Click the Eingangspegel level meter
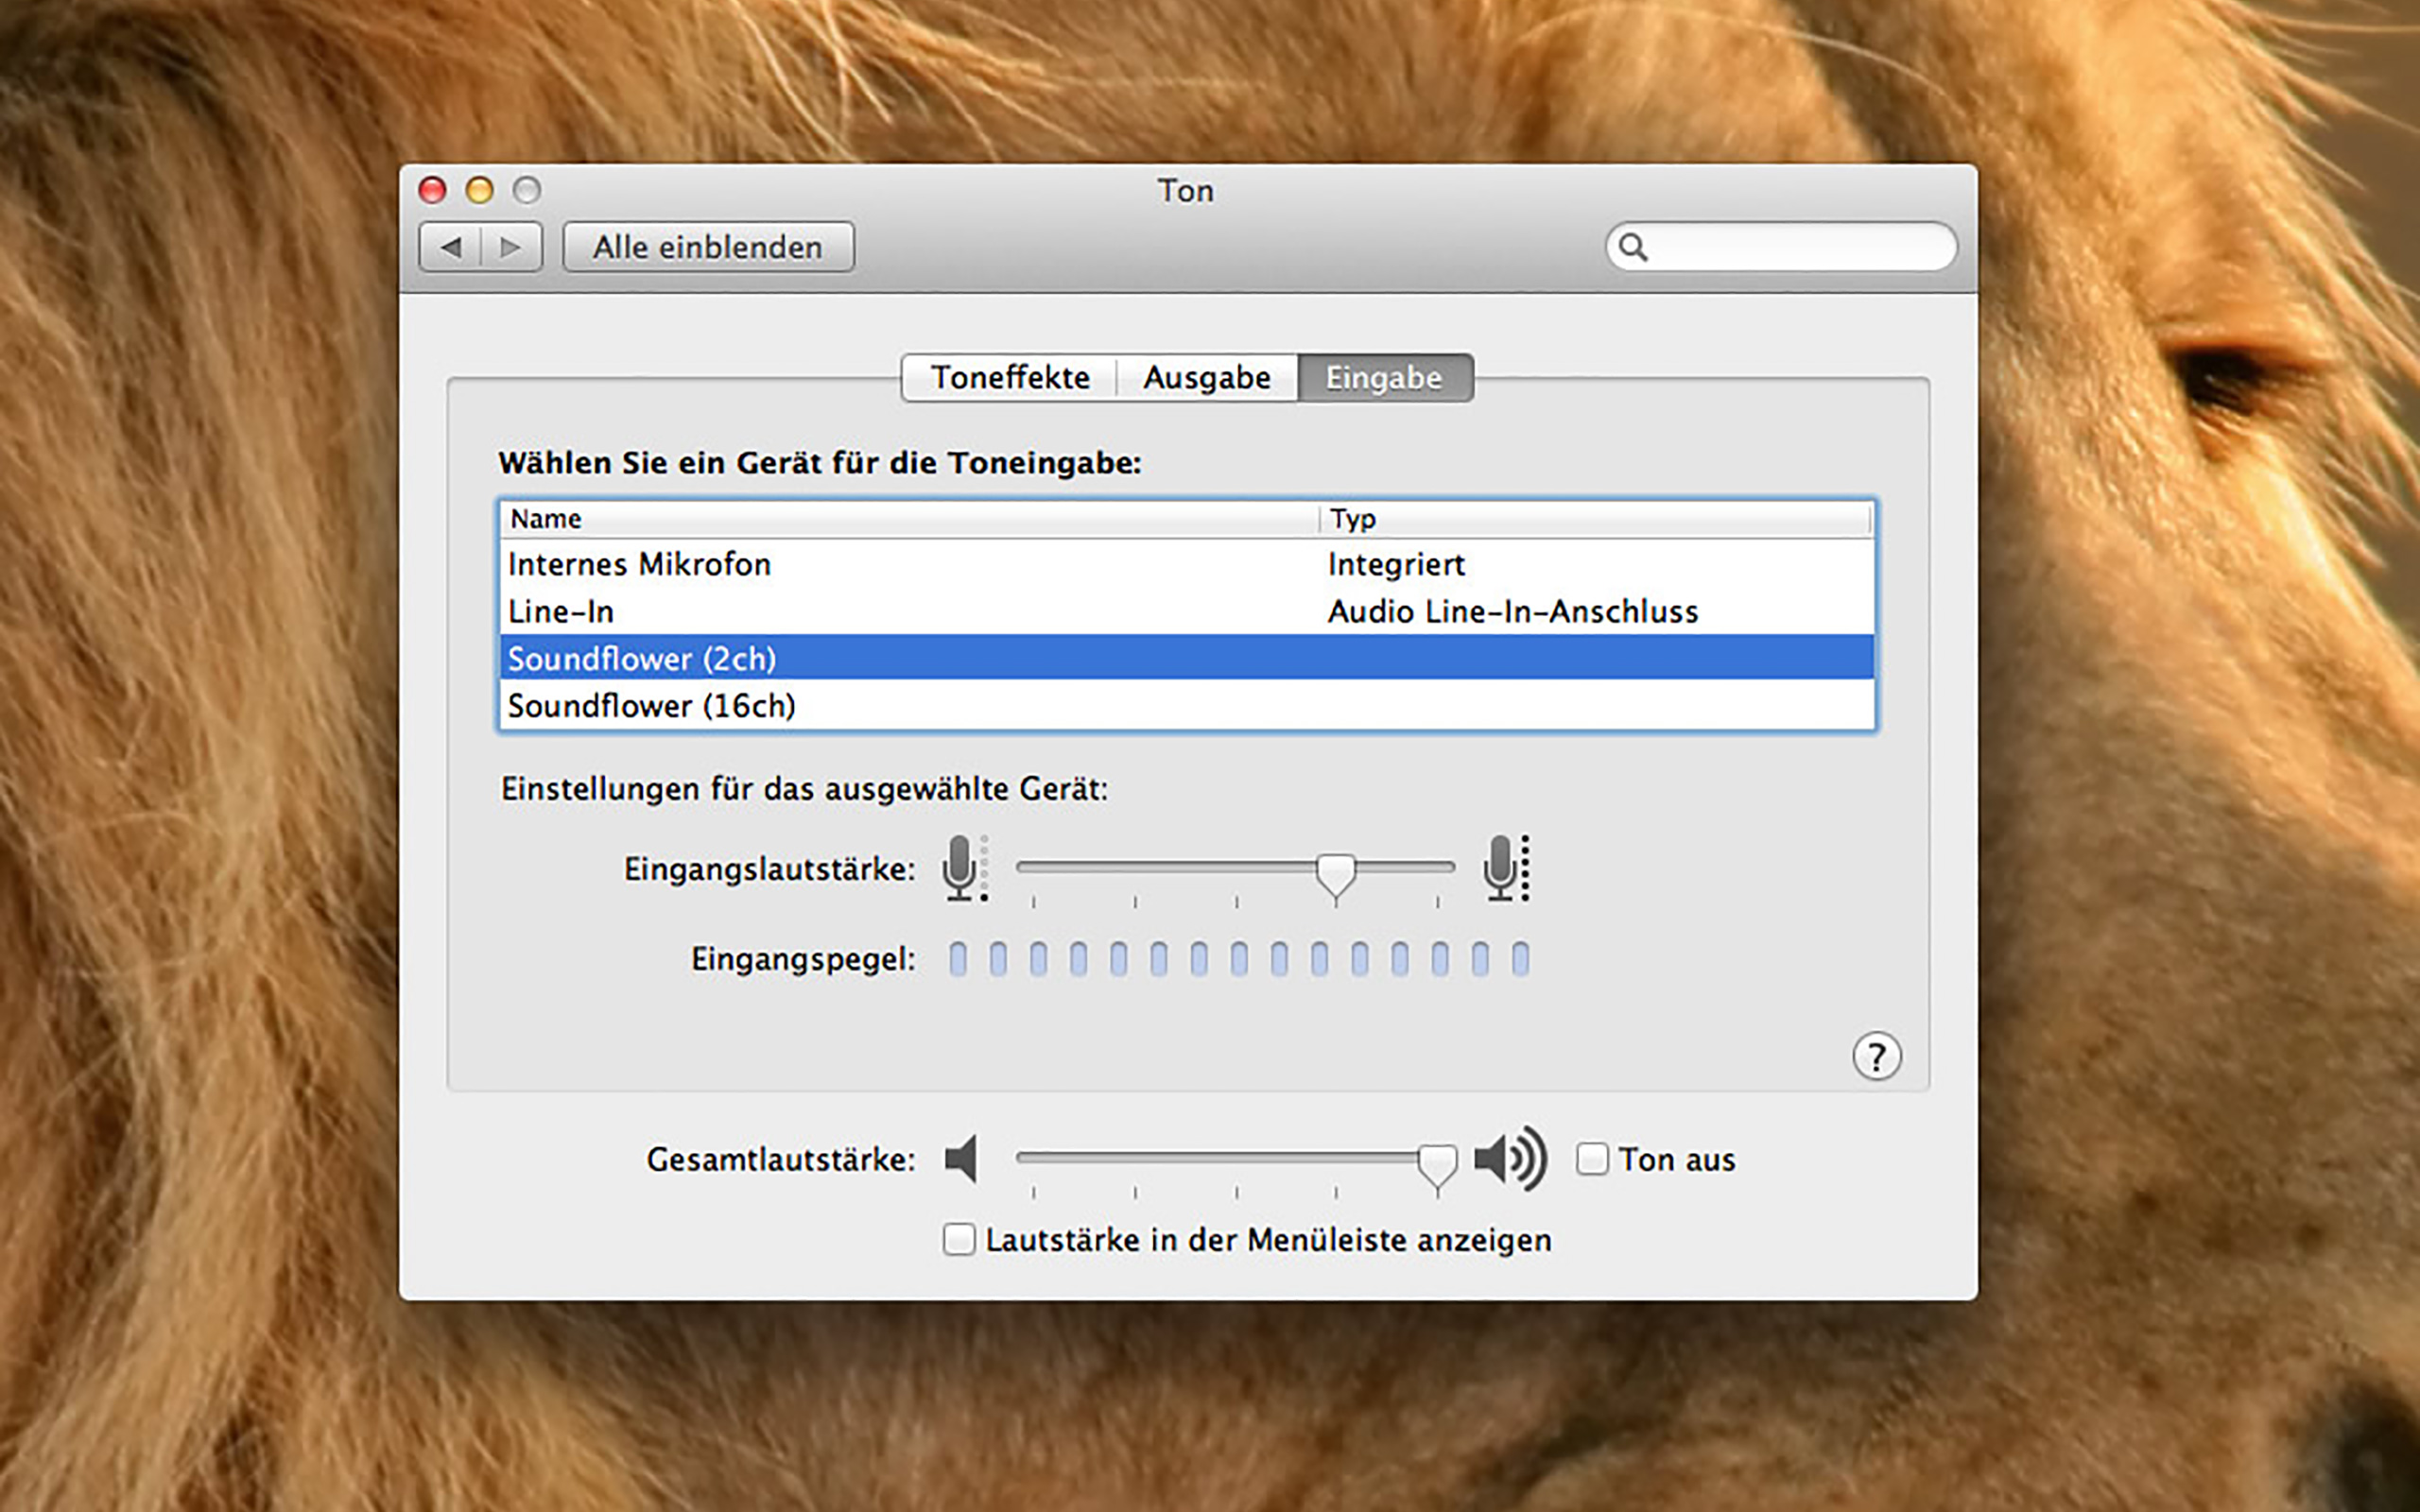Image resolution: width=2420 pixels, height=1512 pixels. coord(1239,959)
